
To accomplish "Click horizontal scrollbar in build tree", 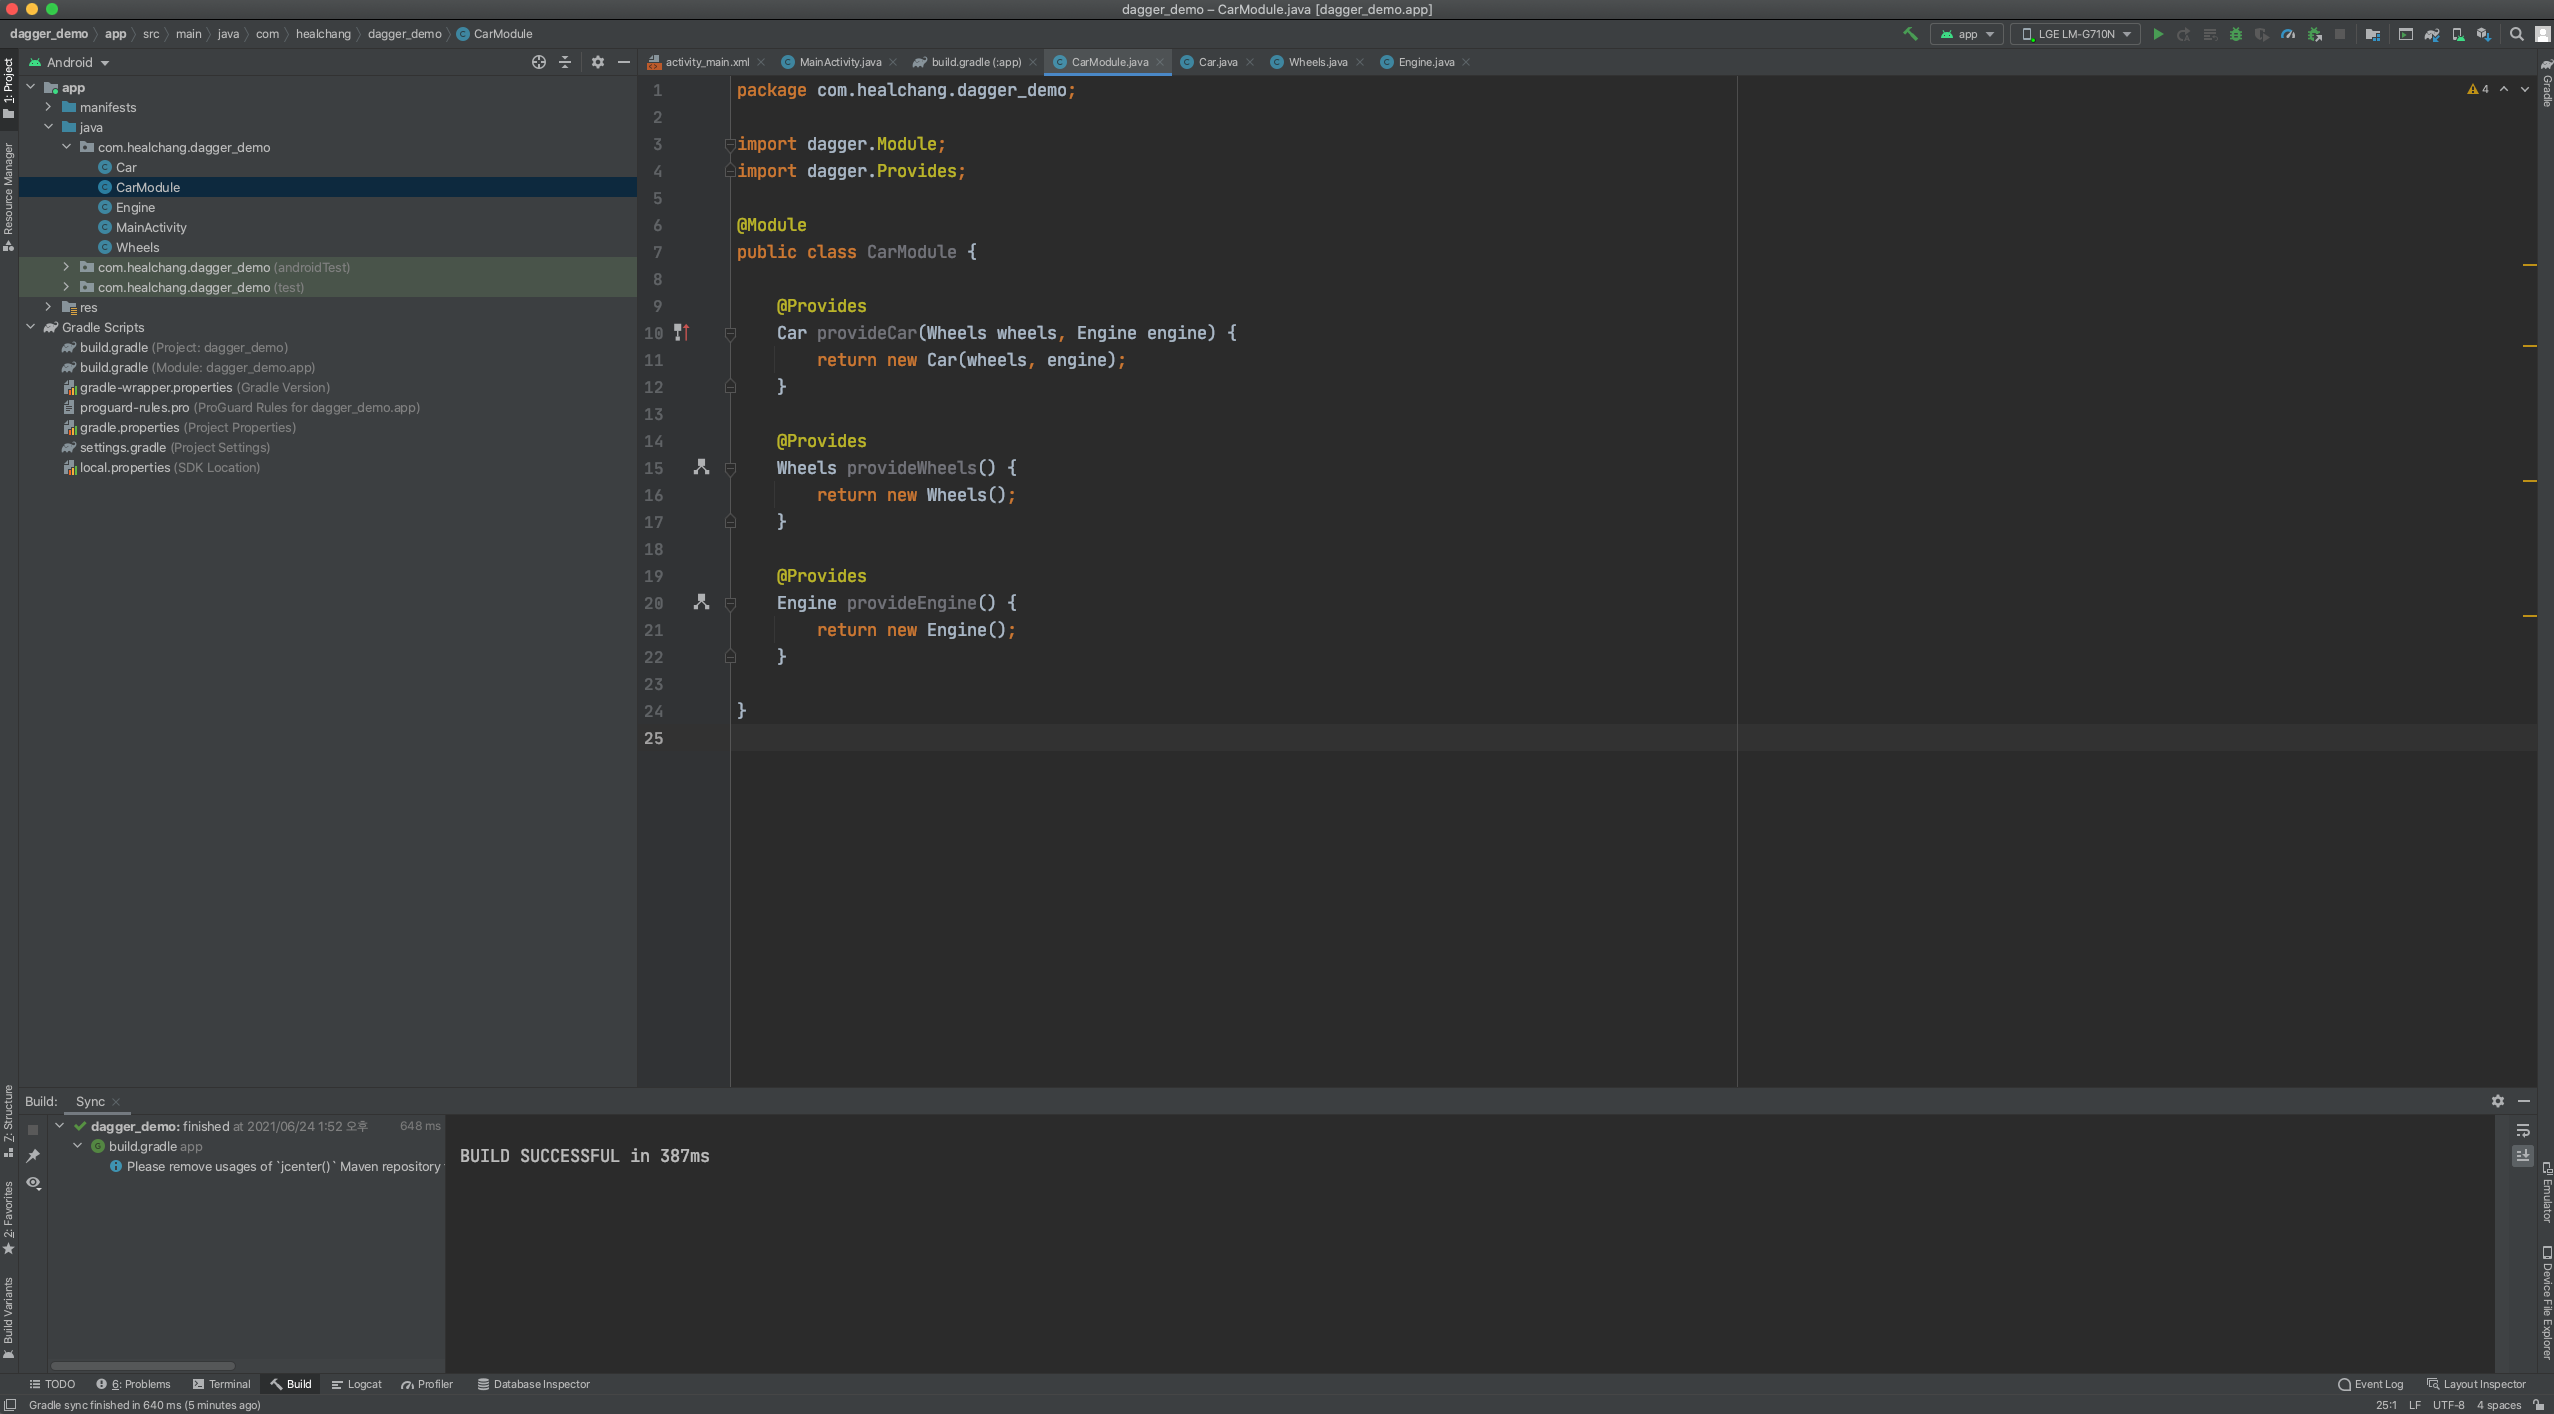I will tap(143, 1365).
